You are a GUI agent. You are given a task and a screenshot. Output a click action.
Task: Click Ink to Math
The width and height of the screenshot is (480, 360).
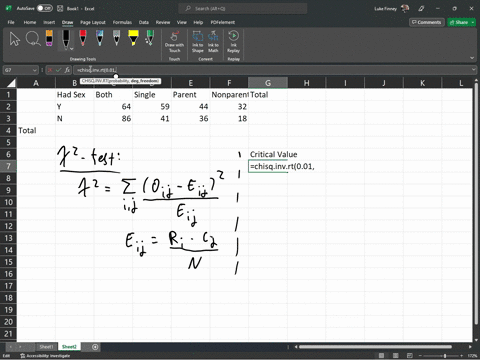[x=213, y=42]
